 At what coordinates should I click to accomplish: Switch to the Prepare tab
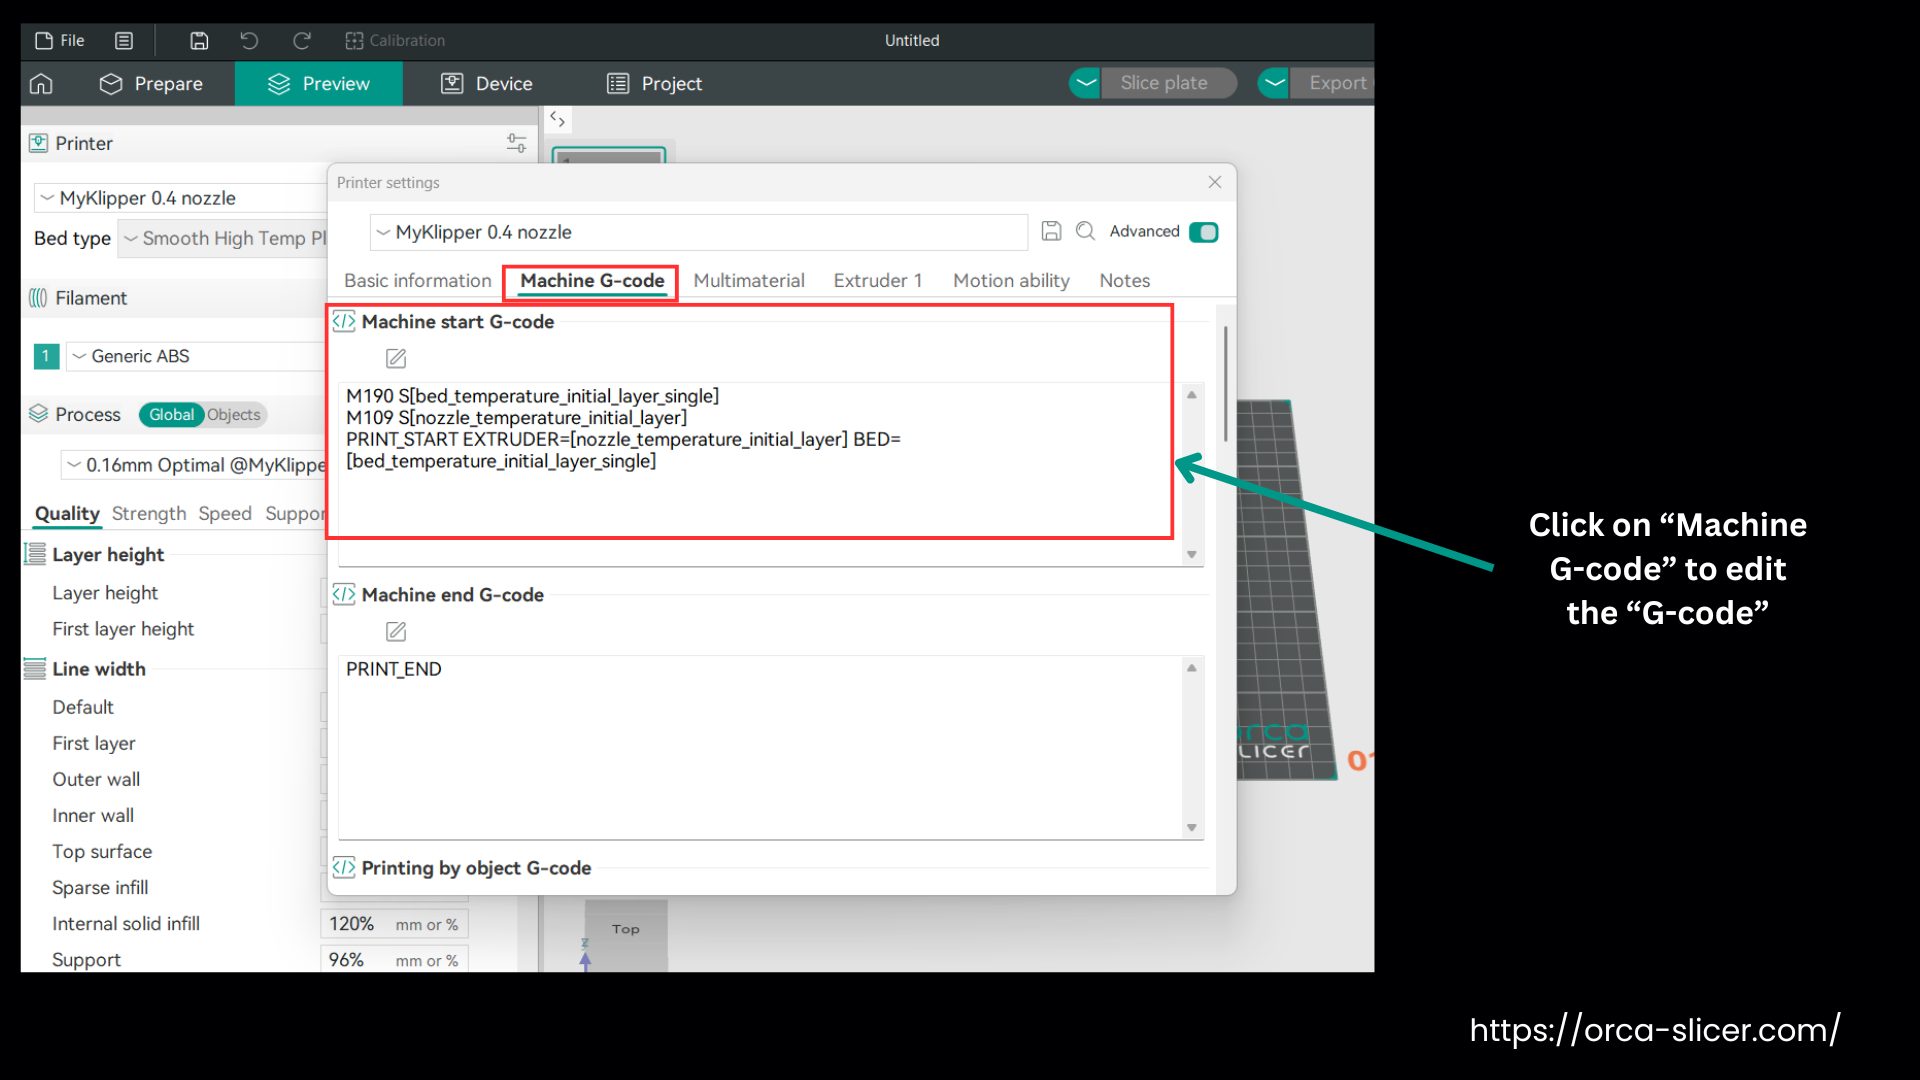151,84
